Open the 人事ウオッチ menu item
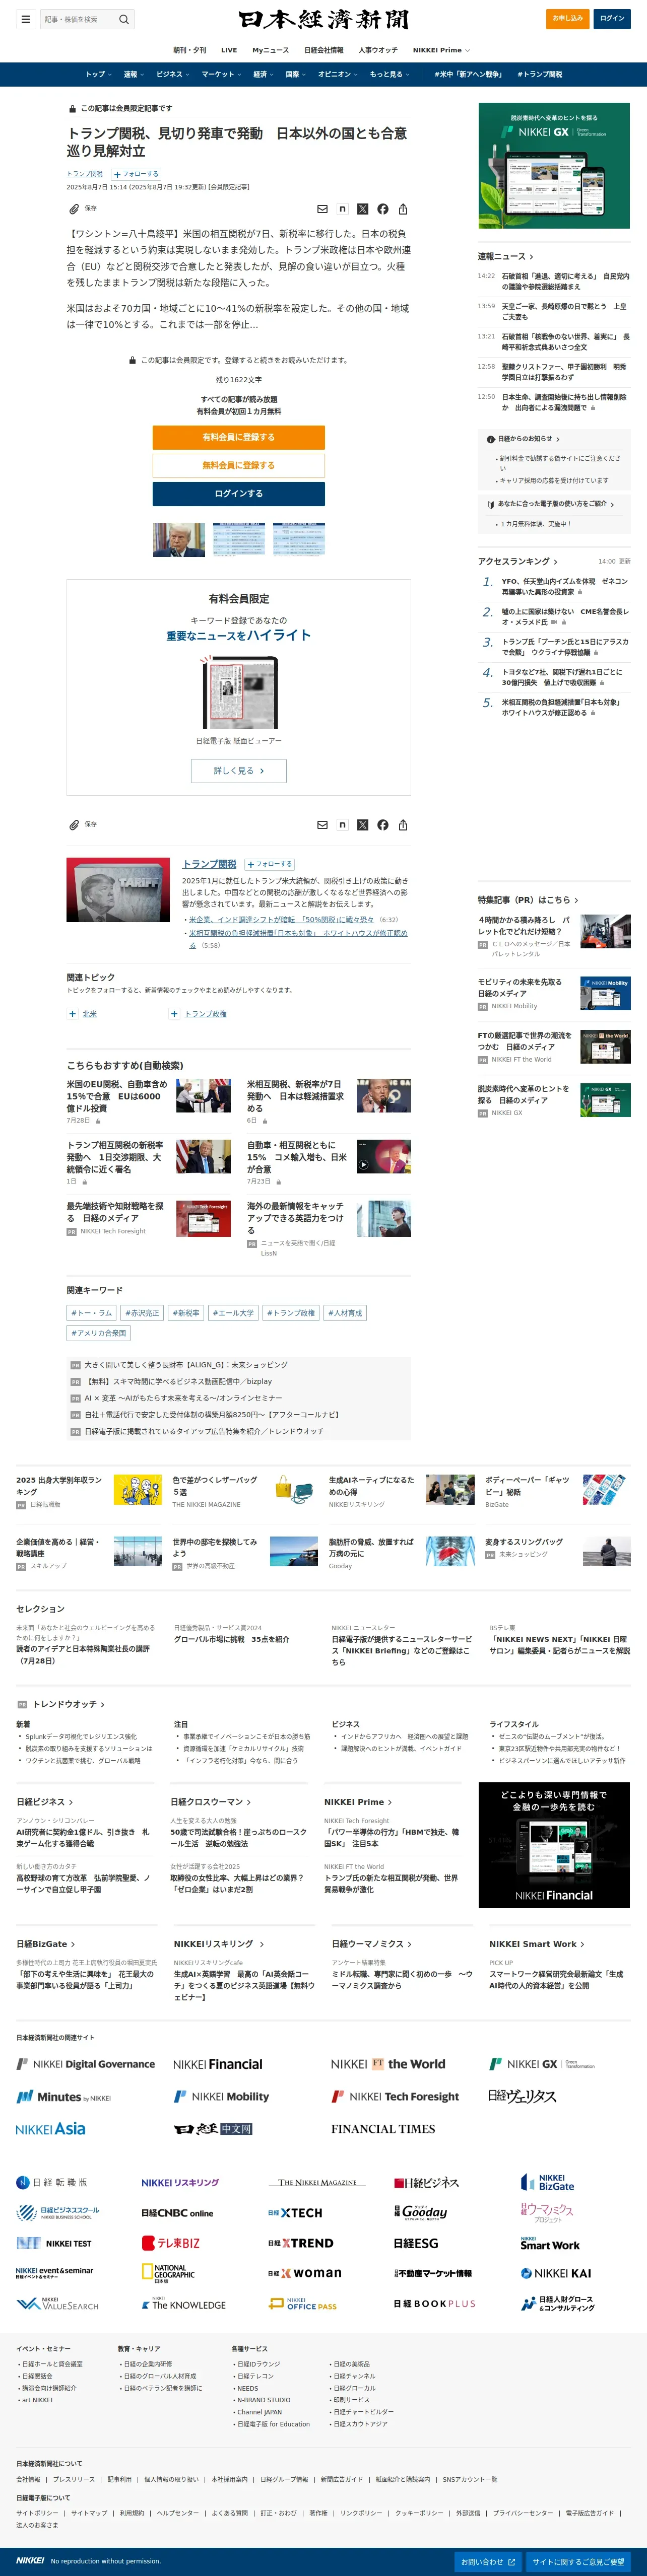 tap(378, 50)
